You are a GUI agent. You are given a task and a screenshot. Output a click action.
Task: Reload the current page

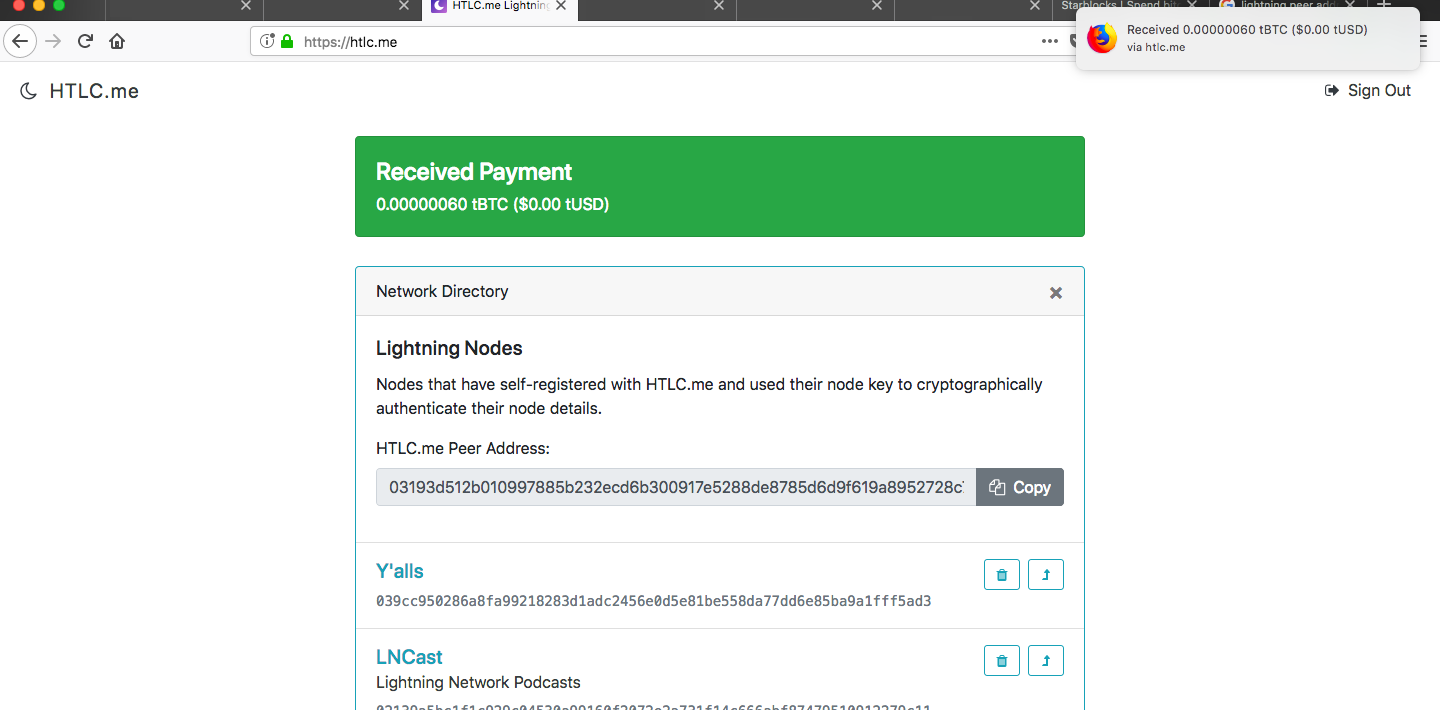tap(85, 41)
